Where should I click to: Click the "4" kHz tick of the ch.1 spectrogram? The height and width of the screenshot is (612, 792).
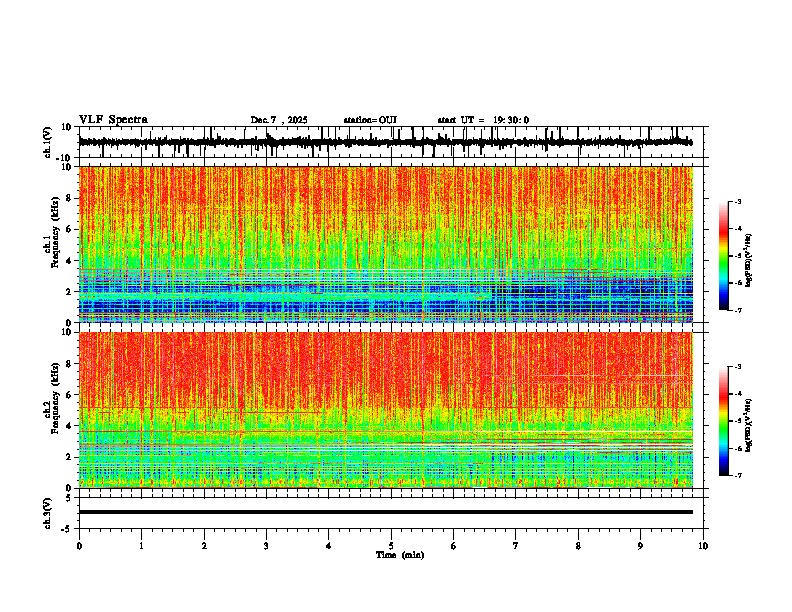click(70, 261)
